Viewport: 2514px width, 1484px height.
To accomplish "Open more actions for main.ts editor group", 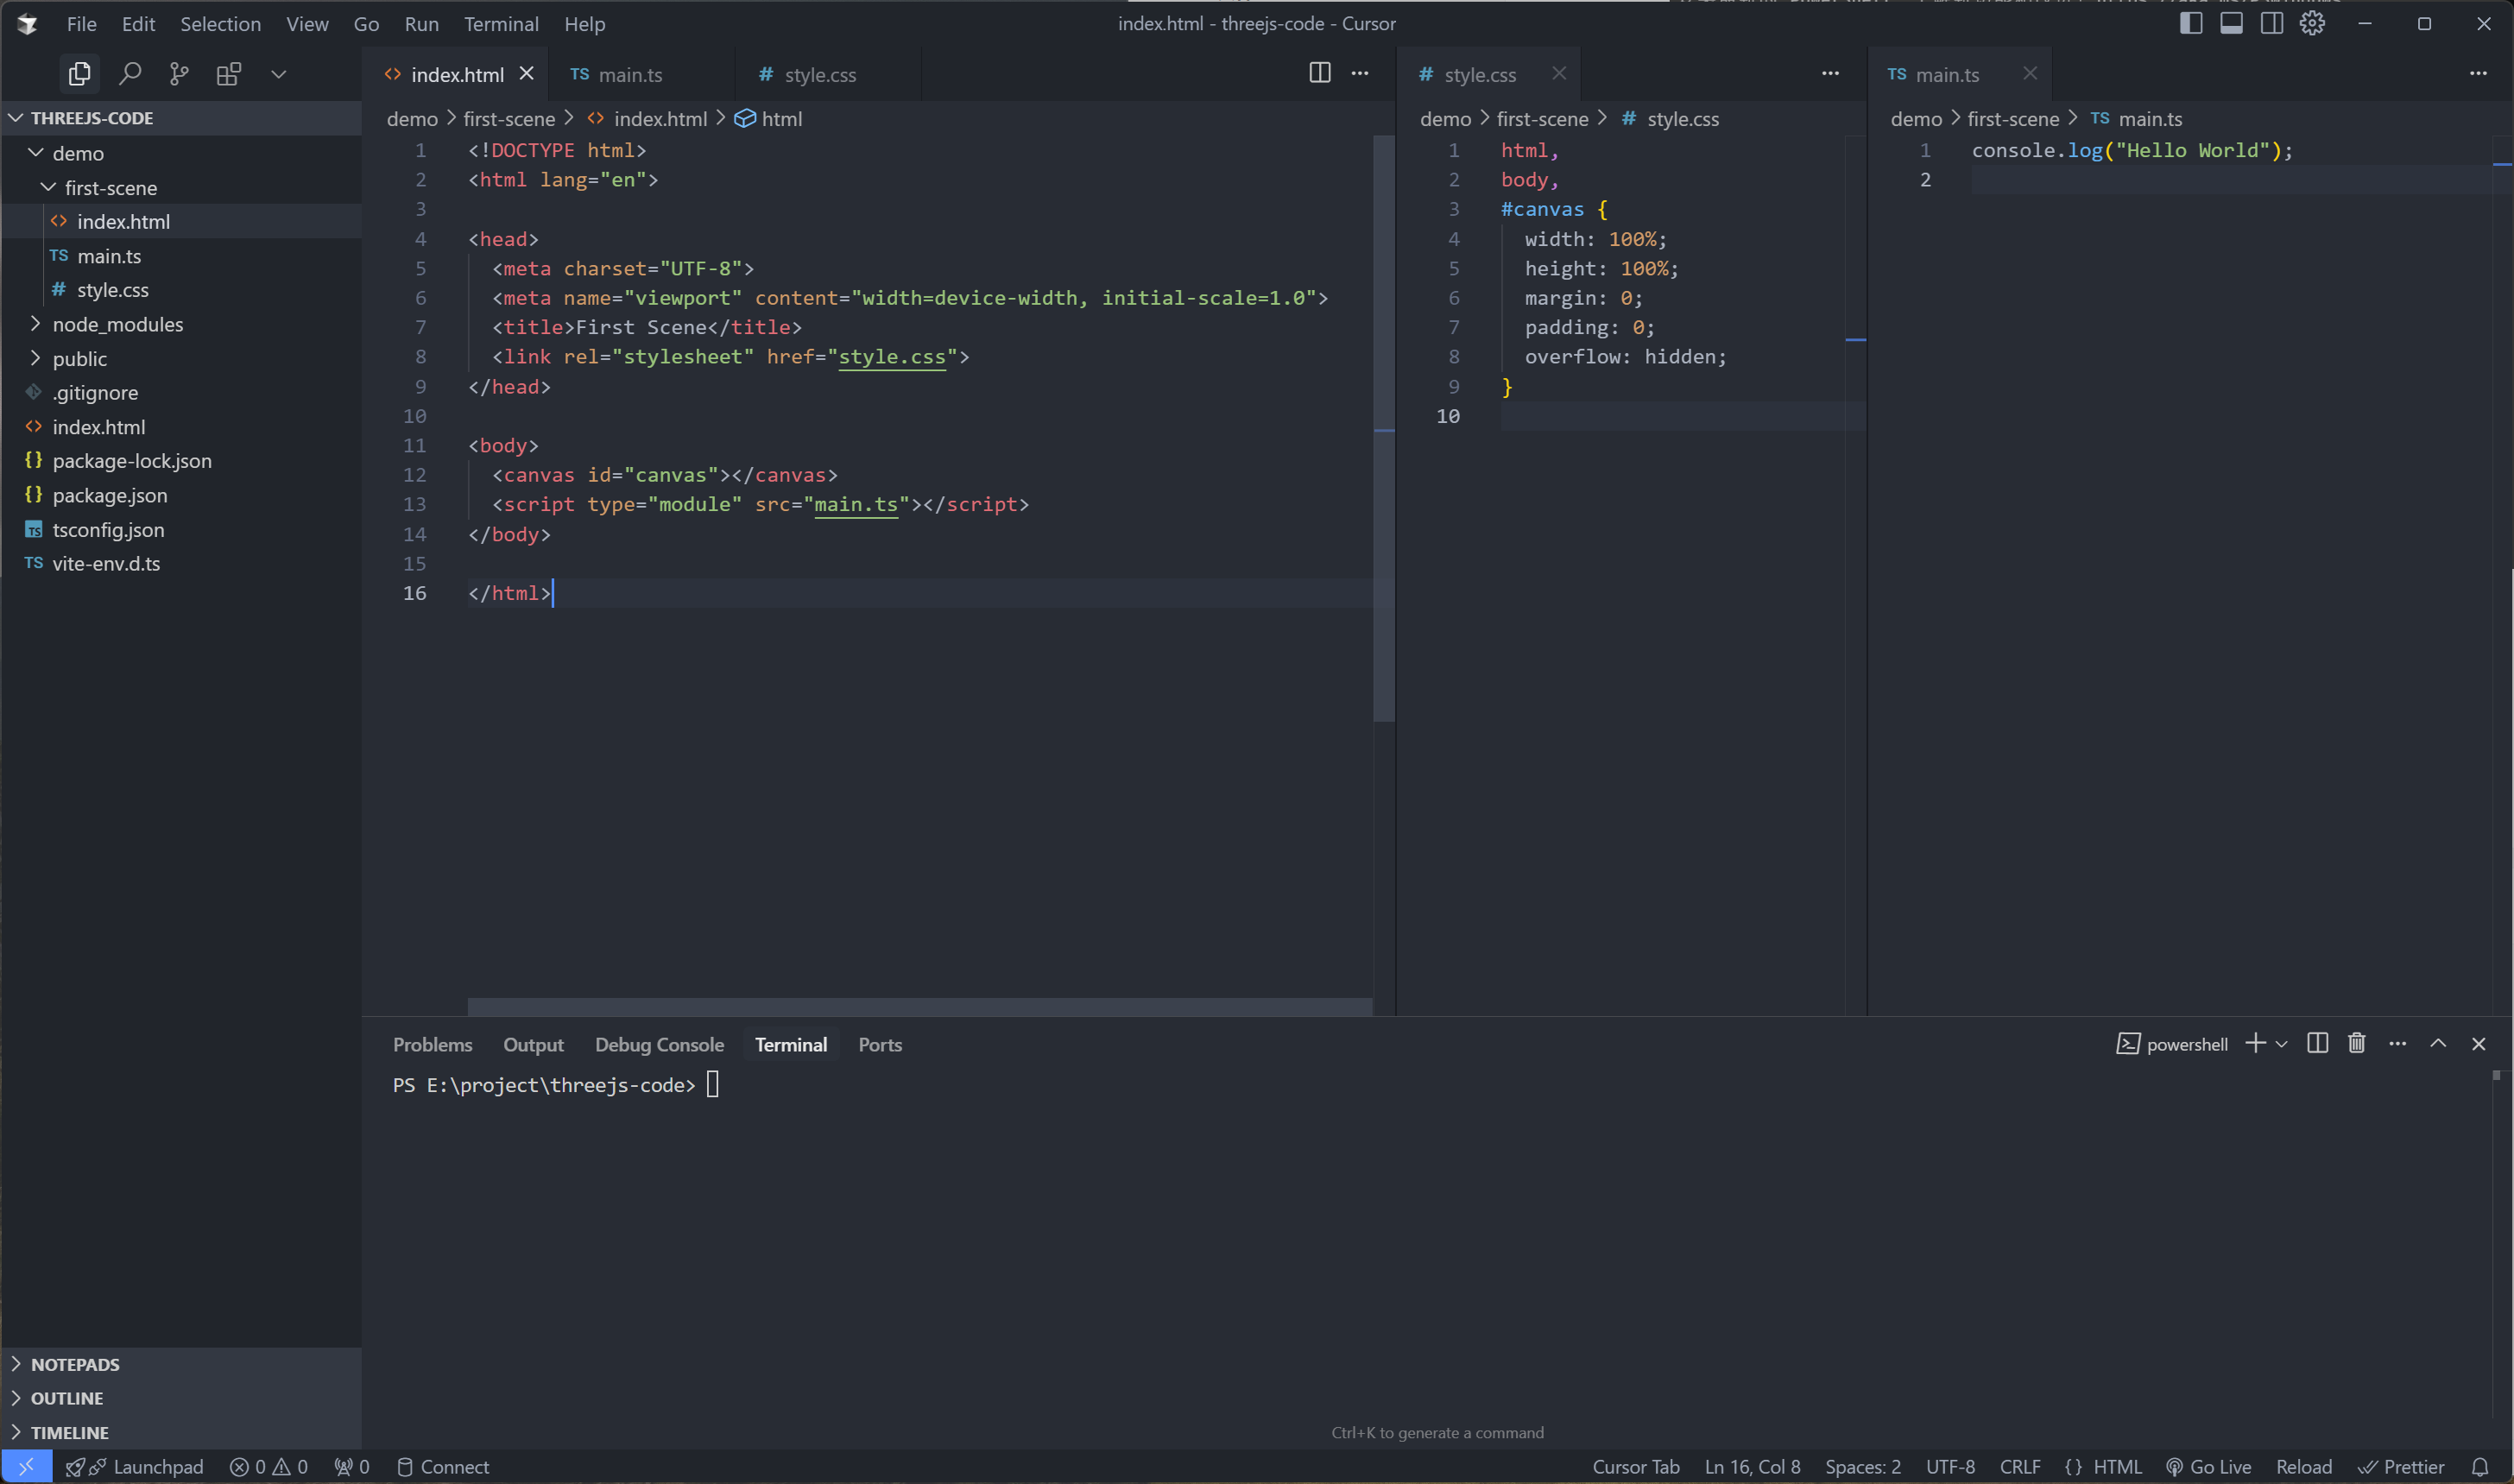I will pyautogui.click(x=2477, y=73).
